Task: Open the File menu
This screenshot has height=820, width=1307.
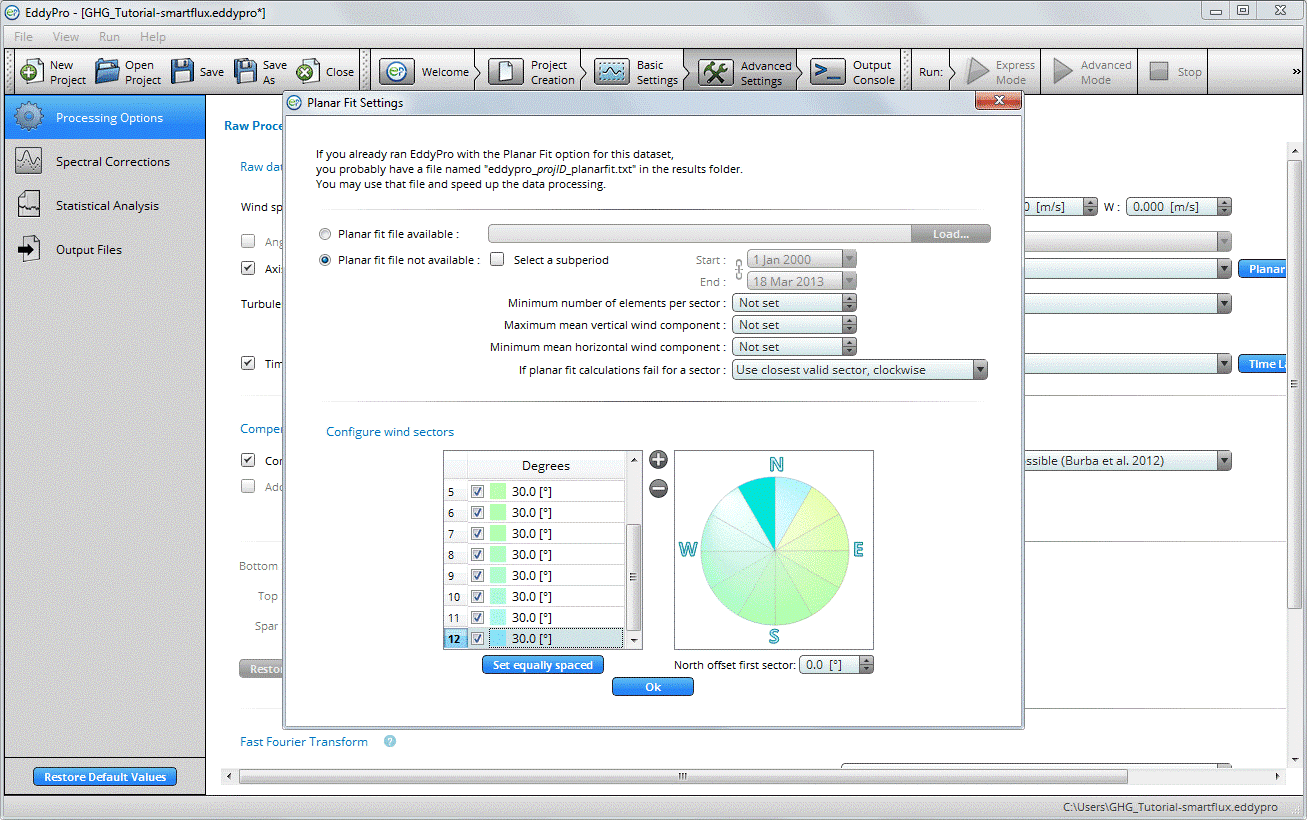Action: point(23,37)
